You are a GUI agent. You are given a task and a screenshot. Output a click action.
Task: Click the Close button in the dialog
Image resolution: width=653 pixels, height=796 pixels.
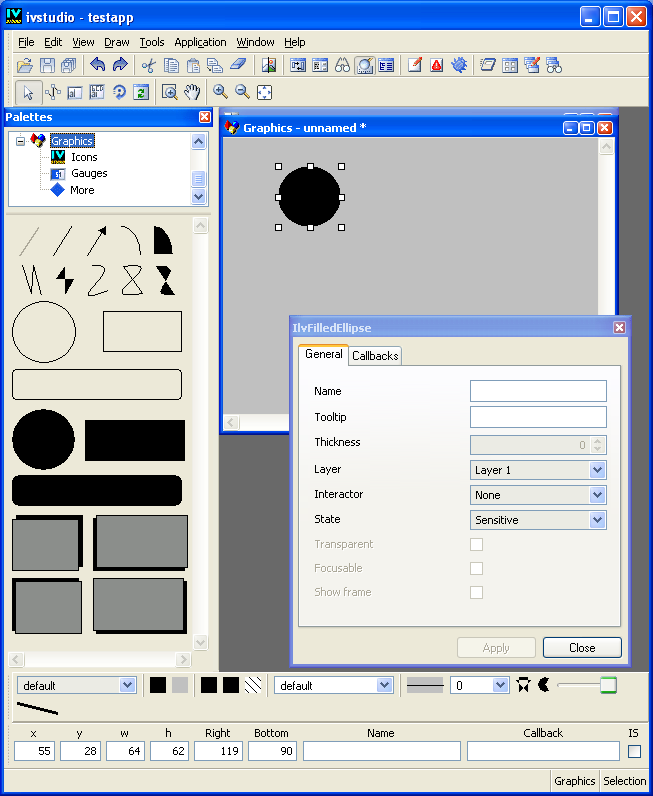(582, 648)
